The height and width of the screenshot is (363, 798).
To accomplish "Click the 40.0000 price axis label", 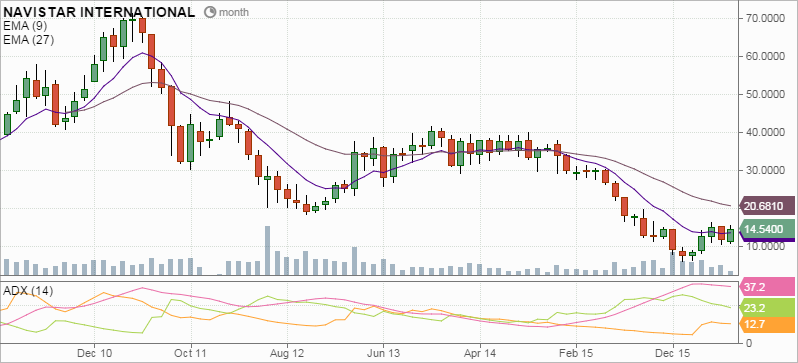I will click(764, 132).
